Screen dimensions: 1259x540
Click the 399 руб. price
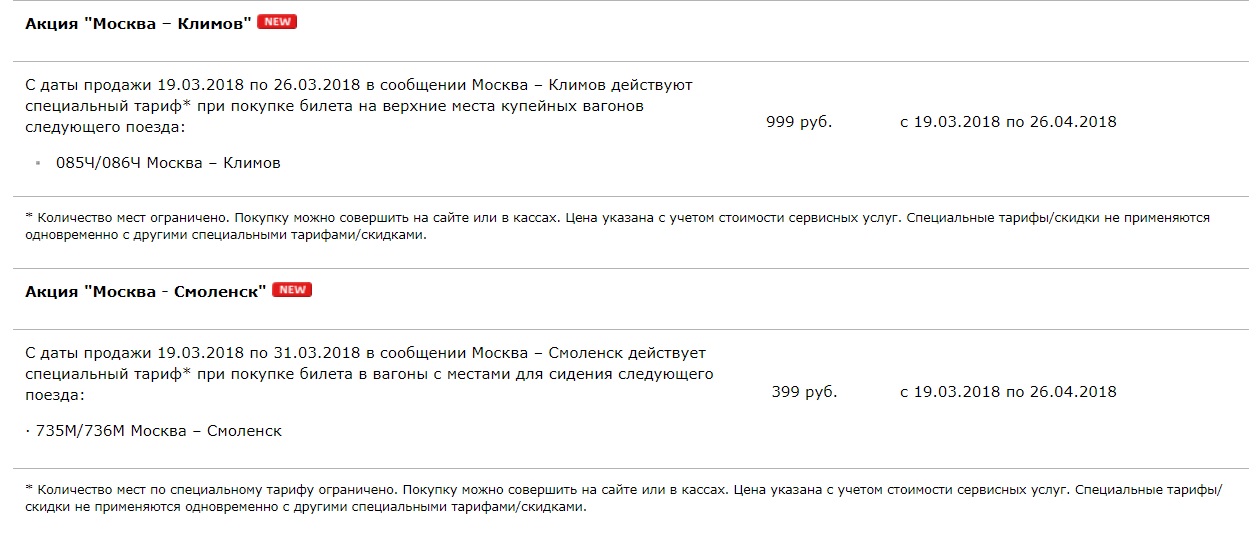pyautogui.click(x=804, y=392)
